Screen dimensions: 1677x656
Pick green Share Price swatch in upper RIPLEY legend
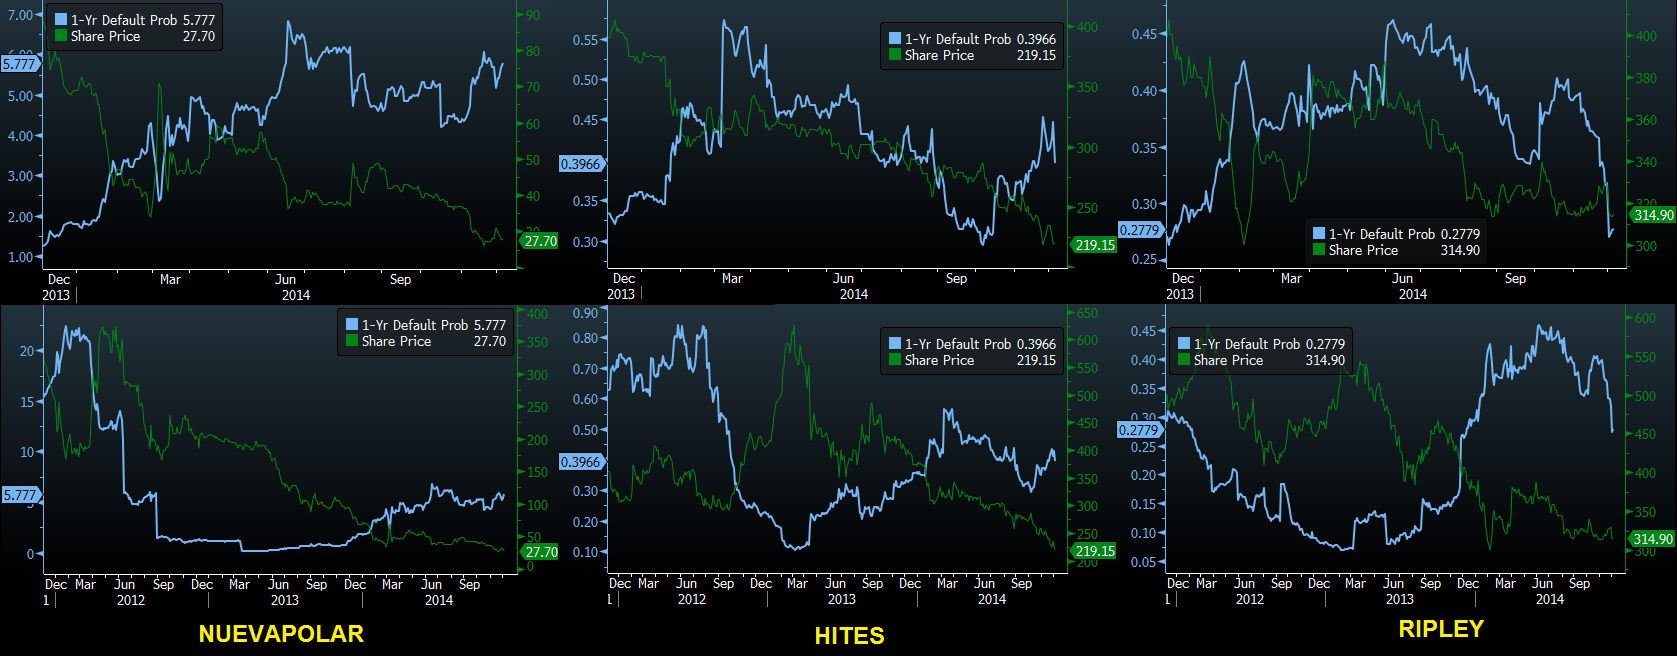pyautogui.click(x=1319, y=250)
